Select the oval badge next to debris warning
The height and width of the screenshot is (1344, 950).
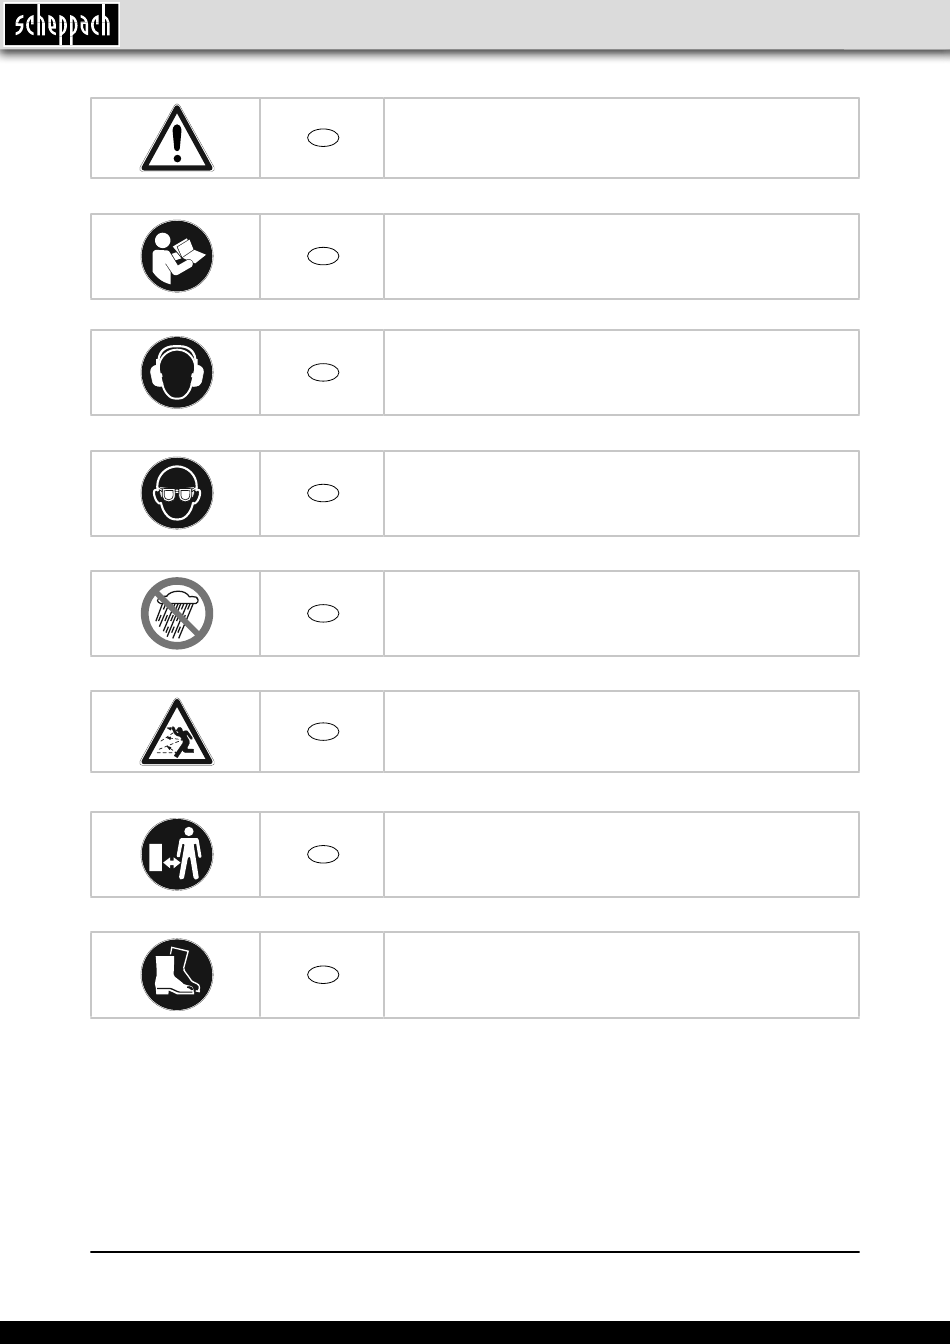(323, 732)
